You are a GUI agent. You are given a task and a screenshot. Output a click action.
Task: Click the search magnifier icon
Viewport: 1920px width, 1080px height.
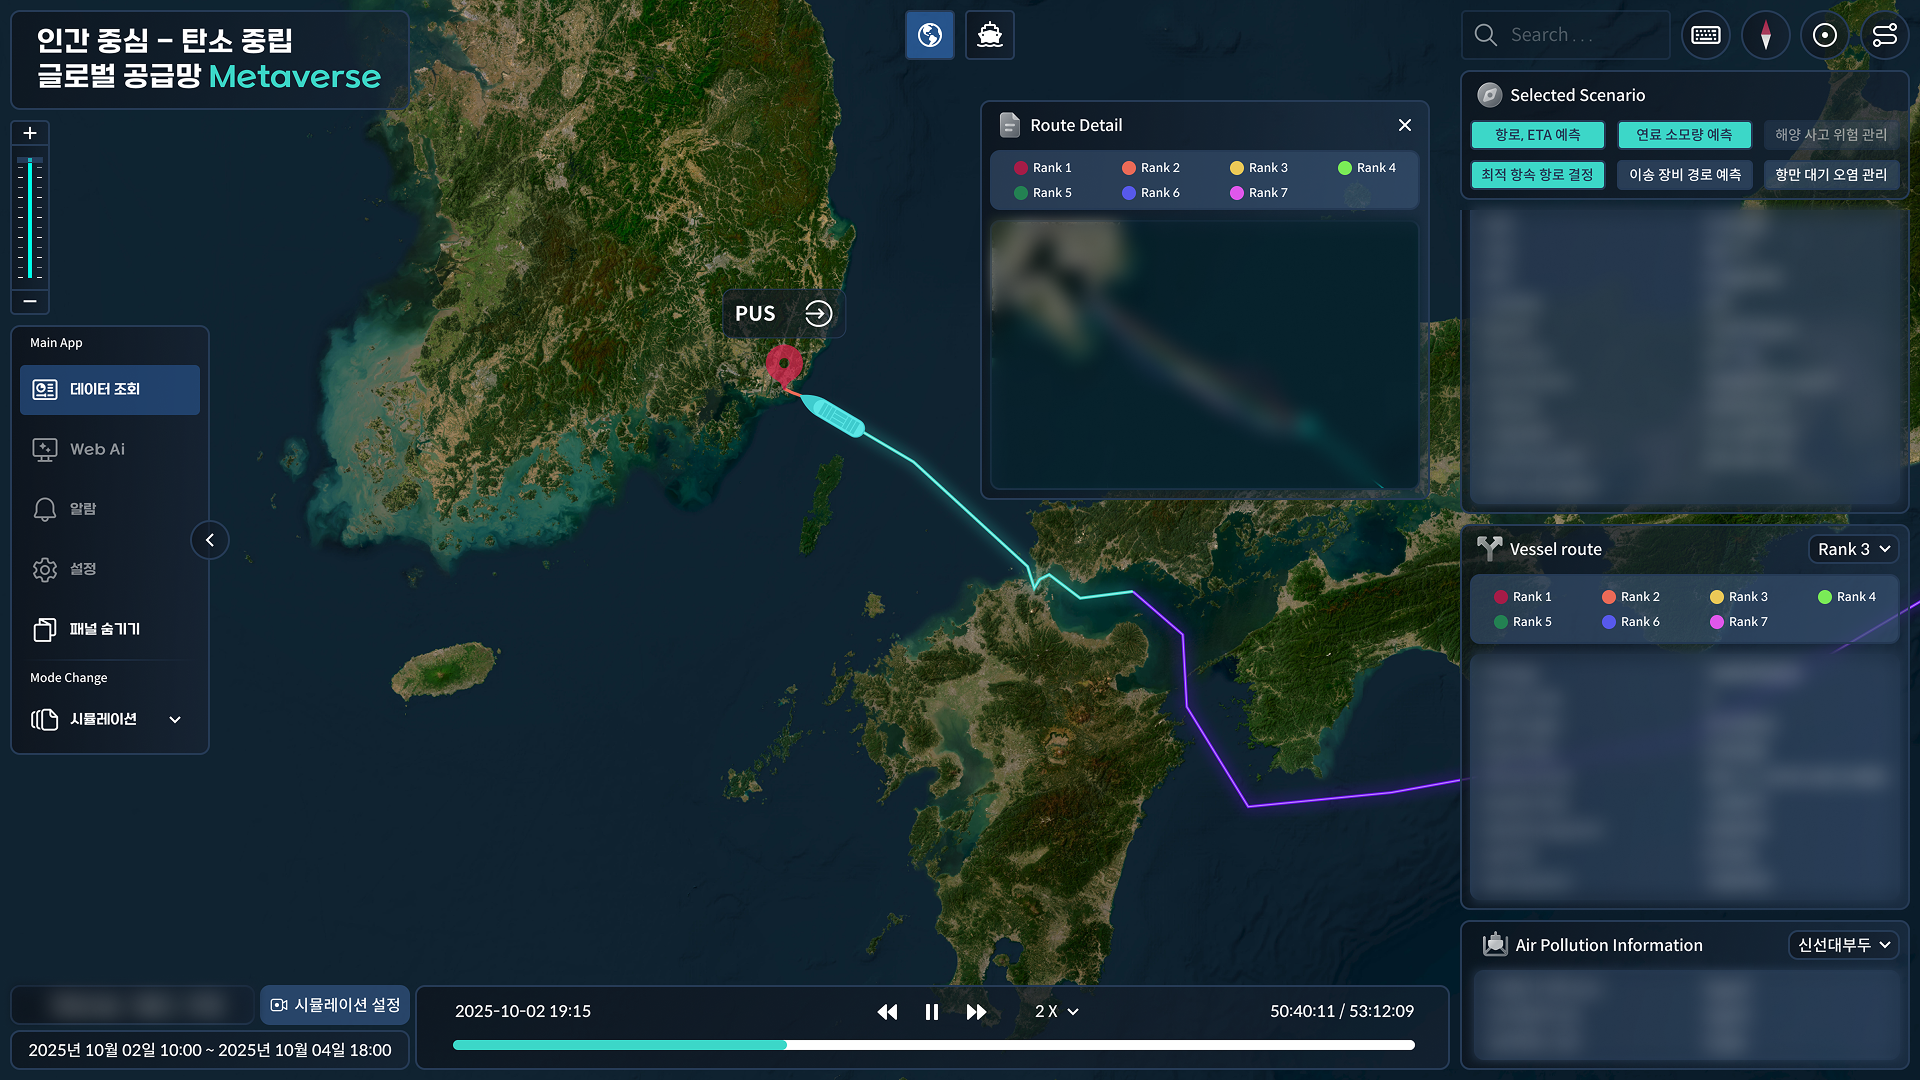1486,35
